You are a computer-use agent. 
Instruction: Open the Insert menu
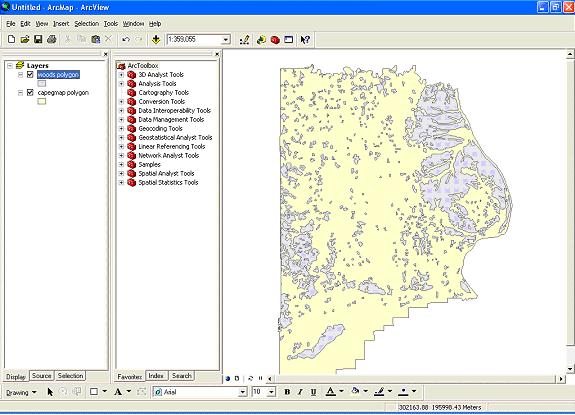coord(61,23)
